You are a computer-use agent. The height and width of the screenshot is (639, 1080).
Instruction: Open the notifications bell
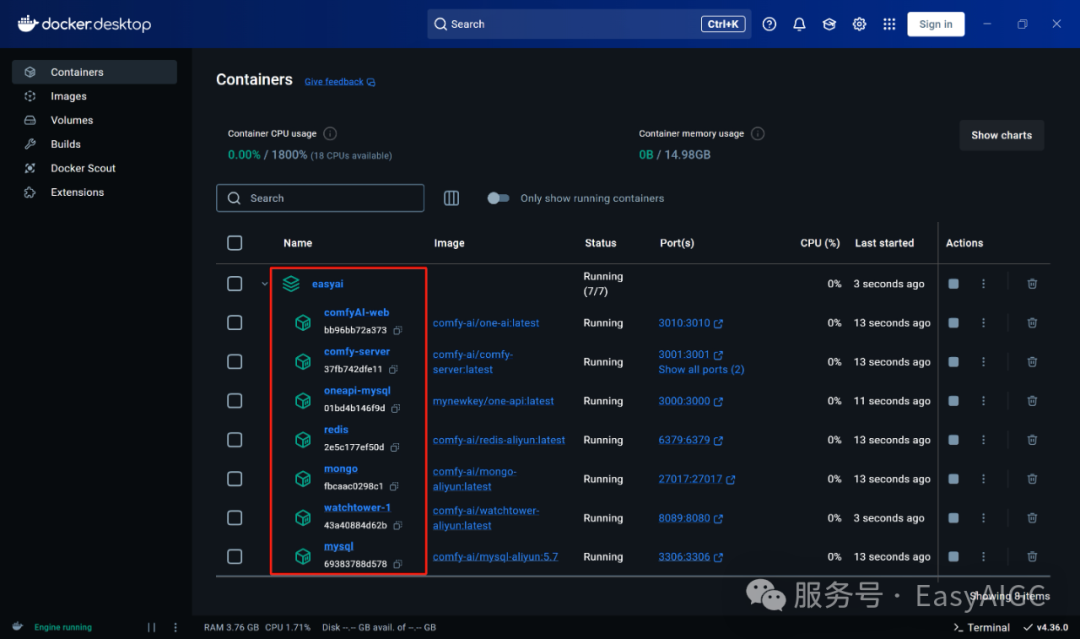799,24
